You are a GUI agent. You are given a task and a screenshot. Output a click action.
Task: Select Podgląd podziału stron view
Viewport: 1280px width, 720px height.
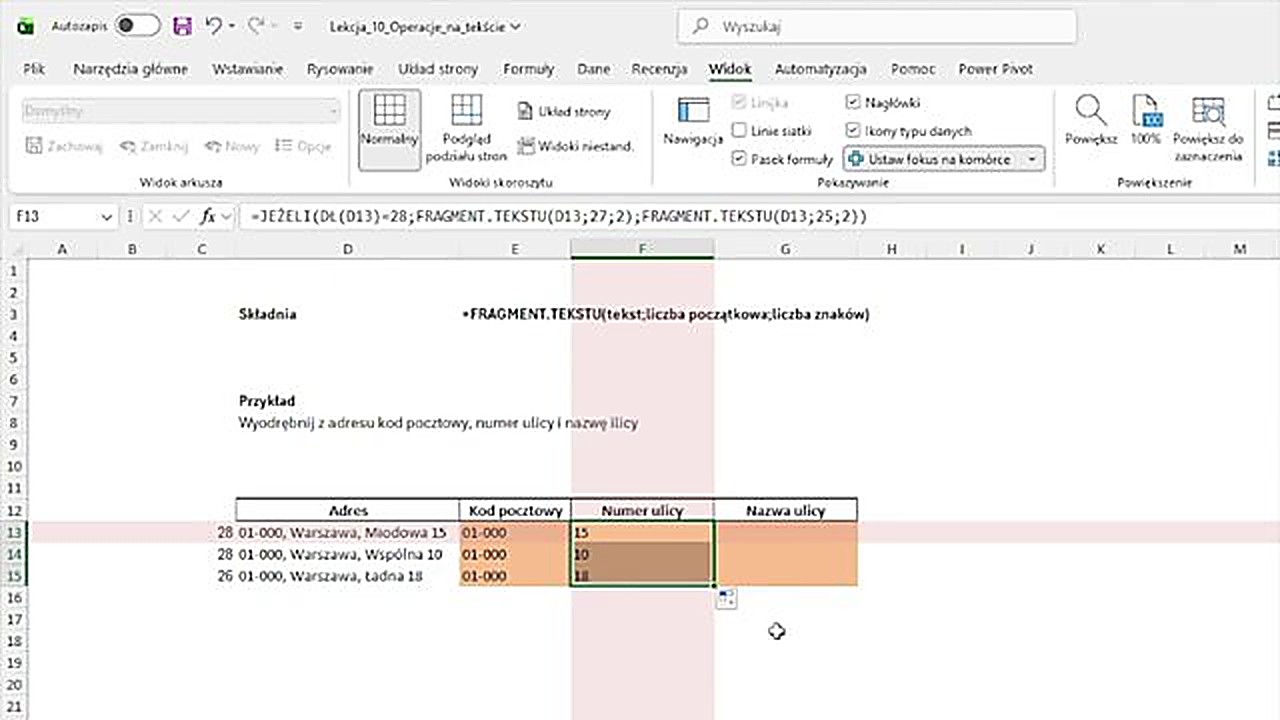point(466,128)
